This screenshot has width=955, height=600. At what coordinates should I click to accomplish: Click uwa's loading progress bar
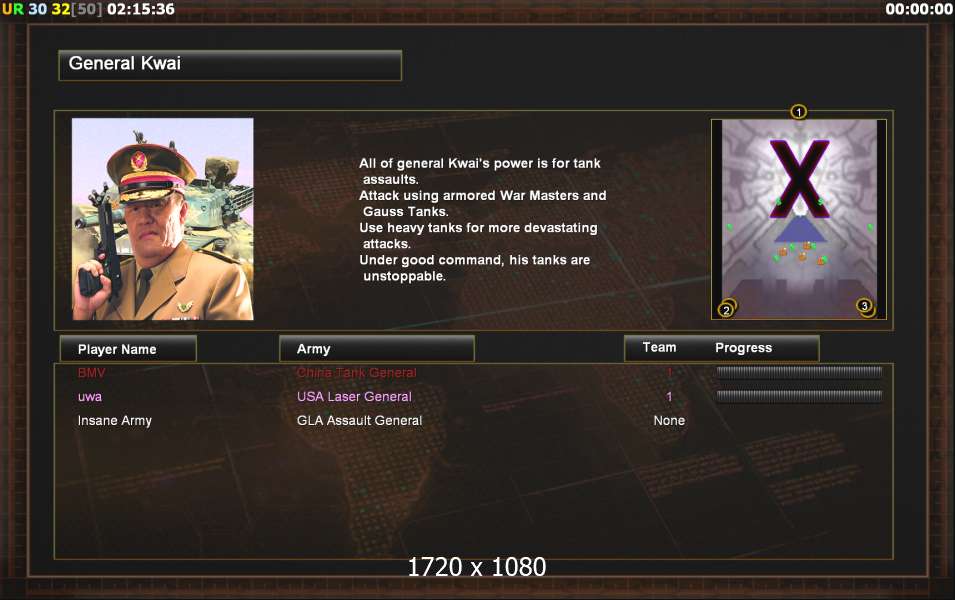coord(799,396)
